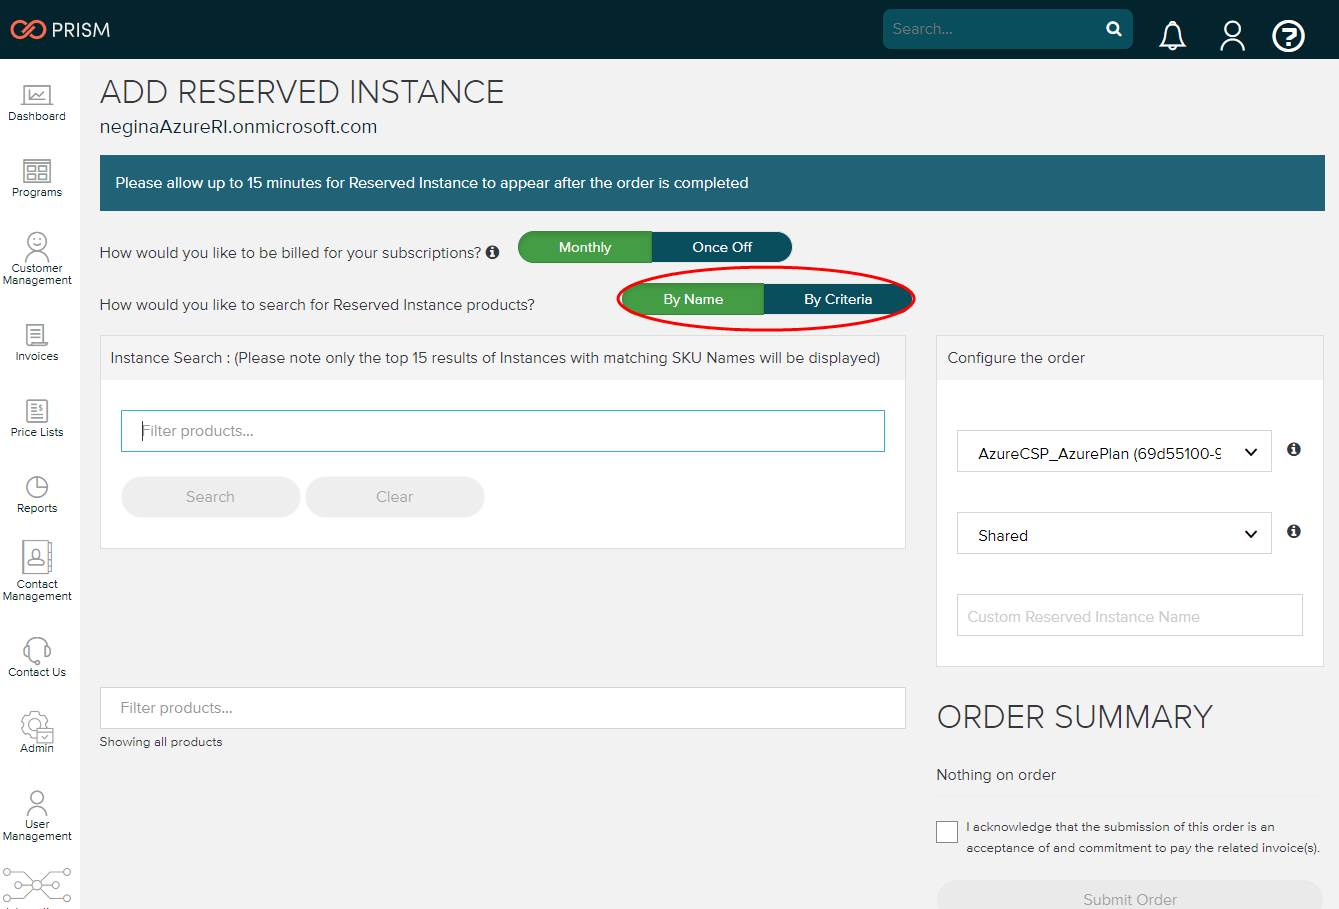1339x909 pixels.
Task: Open the notifications bell icon
Action: 1172,36
